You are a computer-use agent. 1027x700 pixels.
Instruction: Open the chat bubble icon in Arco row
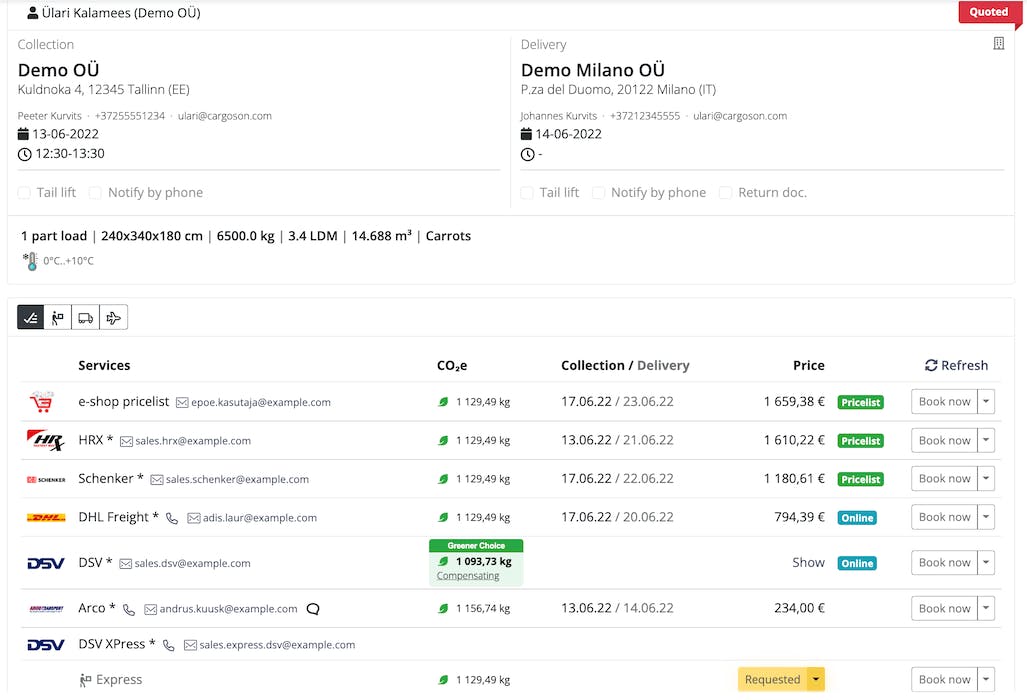click(x=313, y=608)
